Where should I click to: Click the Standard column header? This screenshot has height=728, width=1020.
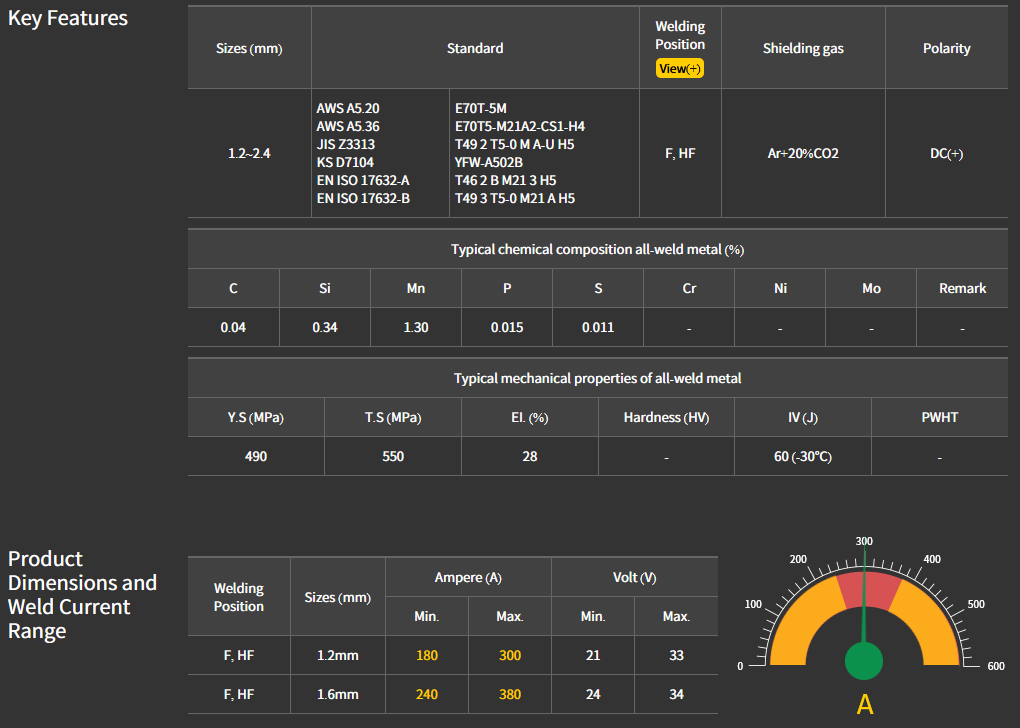475,48
